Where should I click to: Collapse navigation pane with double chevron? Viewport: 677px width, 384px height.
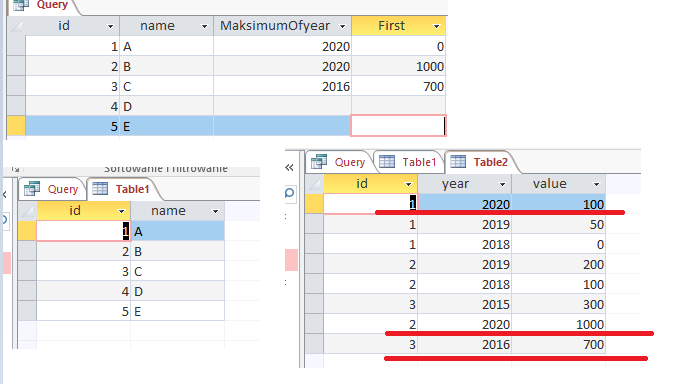pos(289,168)
